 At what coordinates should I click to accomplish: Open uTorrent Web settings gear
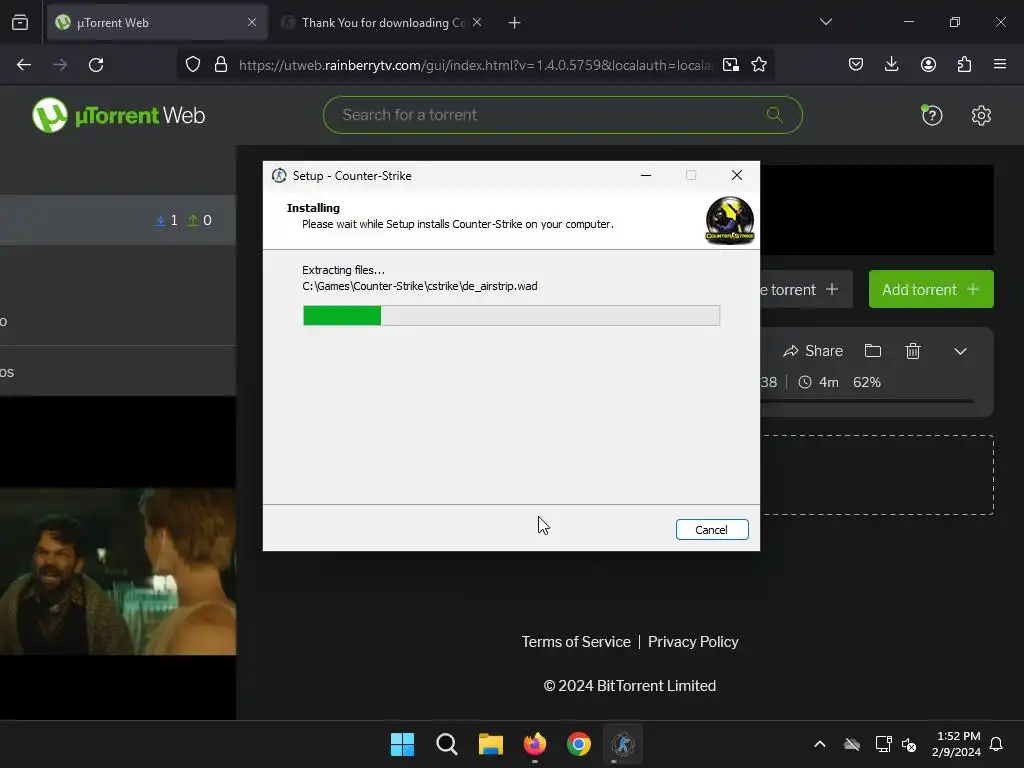[981, 116]
